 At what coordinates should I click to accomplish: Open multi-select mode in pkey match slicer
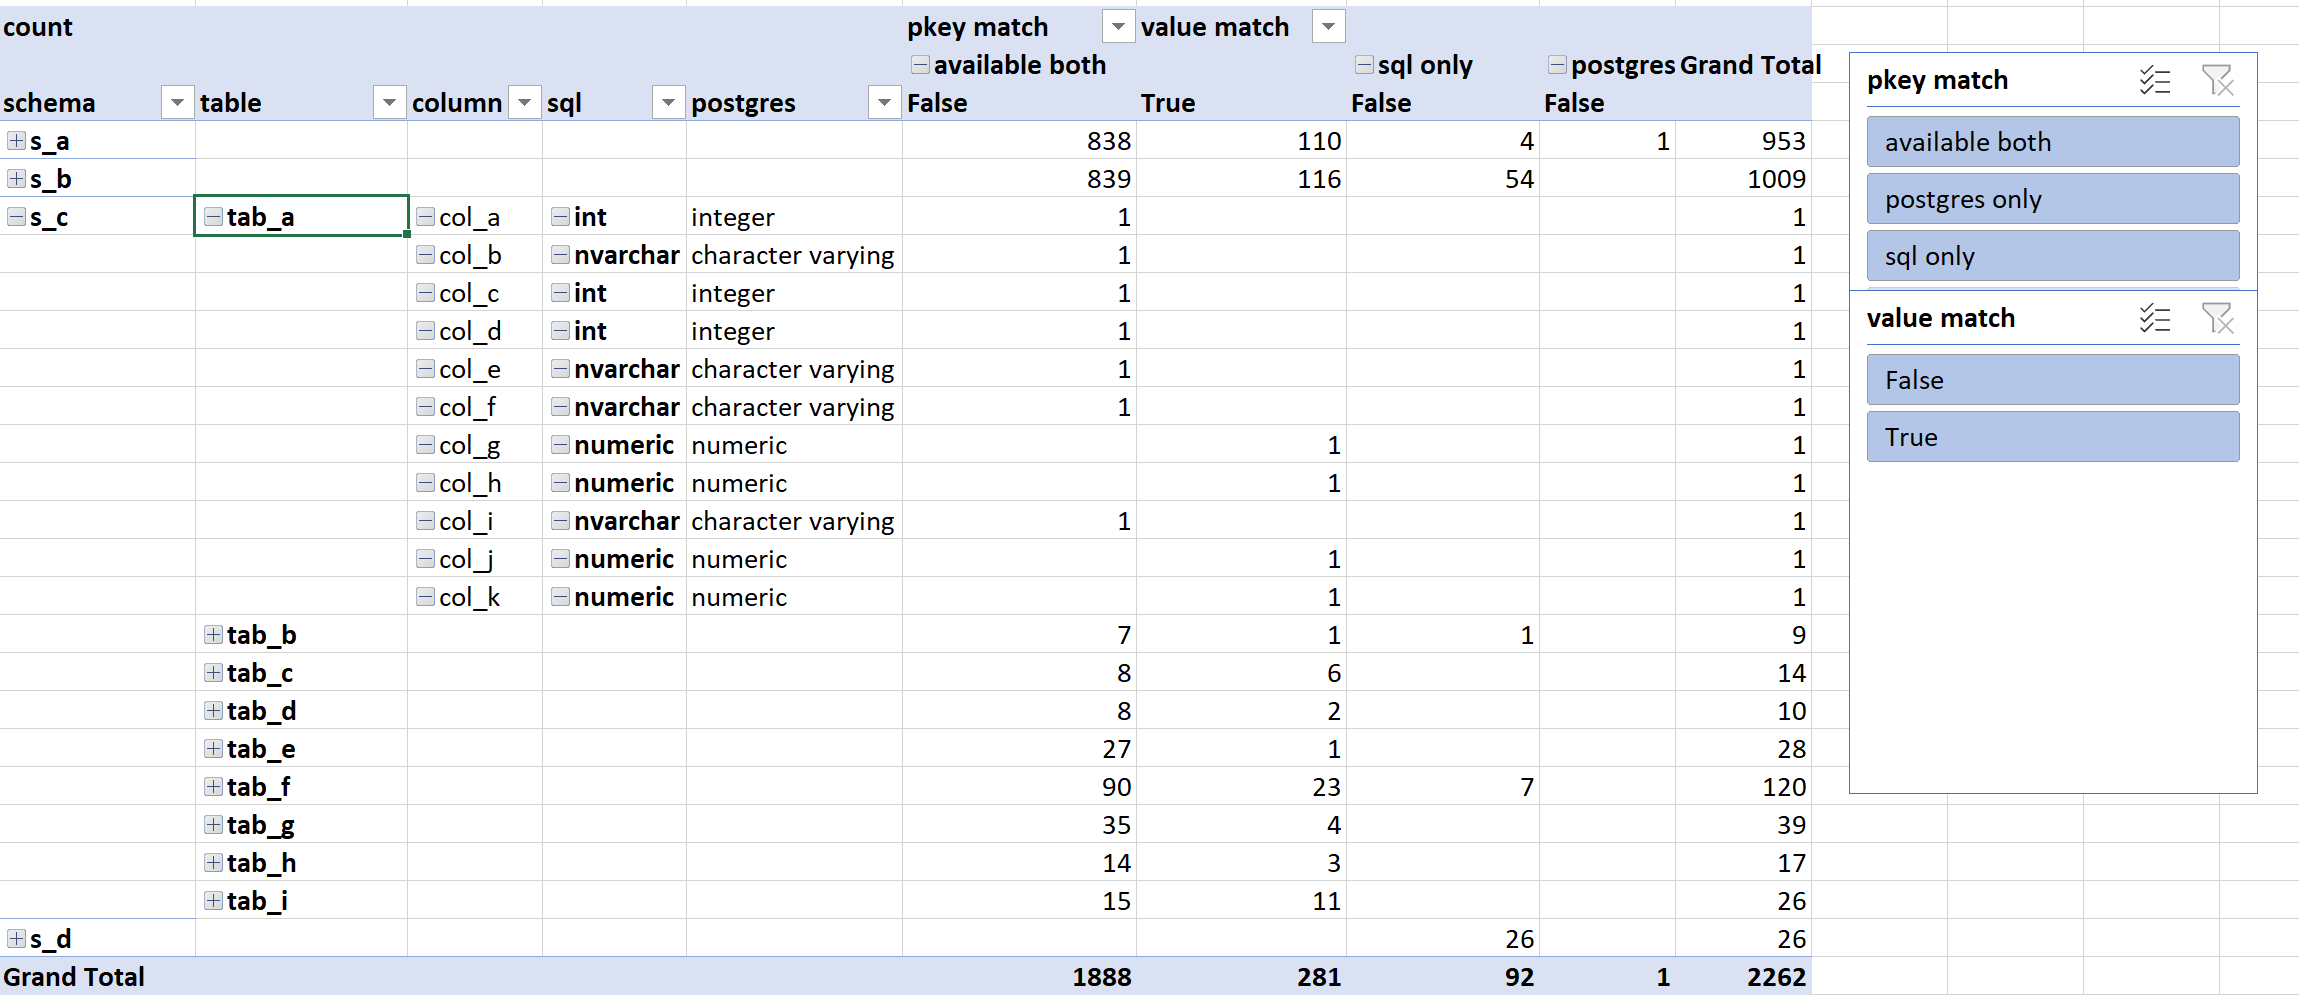2156,82
